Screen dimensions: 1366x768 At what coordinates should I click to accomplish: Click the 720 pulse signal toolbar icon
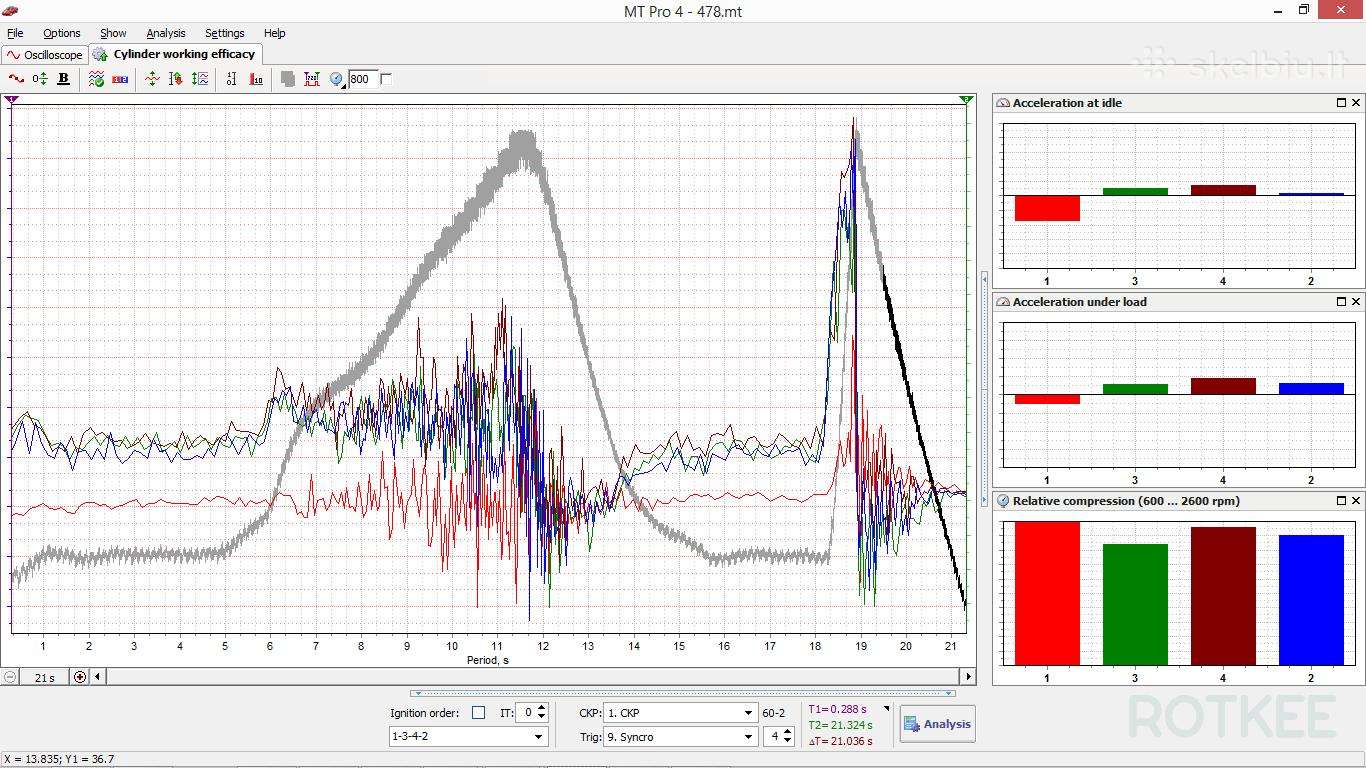coord(312,79)
